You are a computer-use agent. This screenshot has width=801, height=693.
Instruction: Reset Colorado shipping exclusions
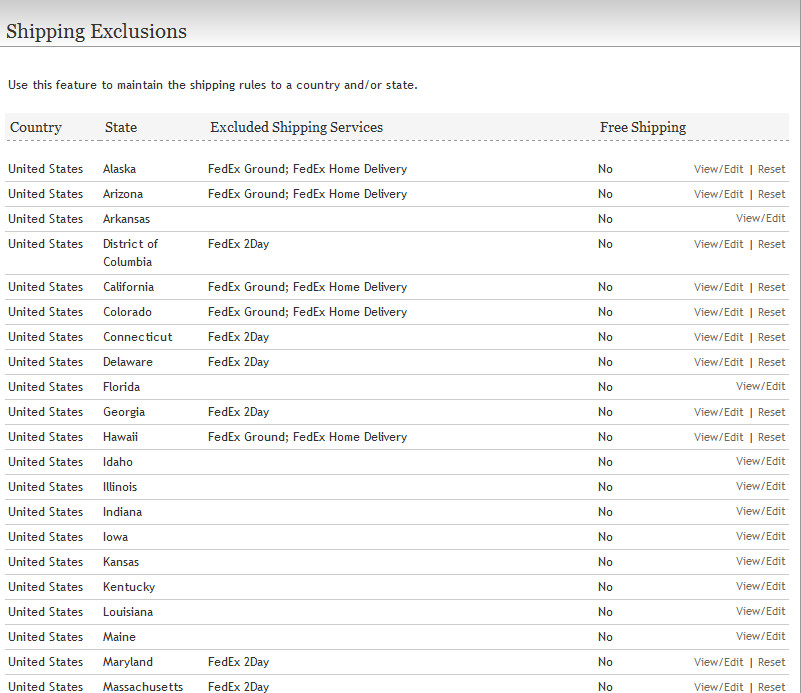(x=771, y=312)
